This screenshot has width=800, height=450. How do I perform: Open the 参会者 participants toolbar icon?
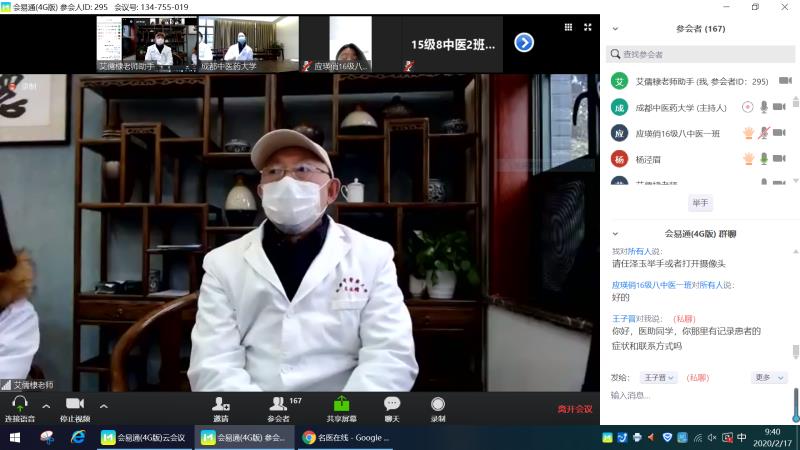[277, 403]
